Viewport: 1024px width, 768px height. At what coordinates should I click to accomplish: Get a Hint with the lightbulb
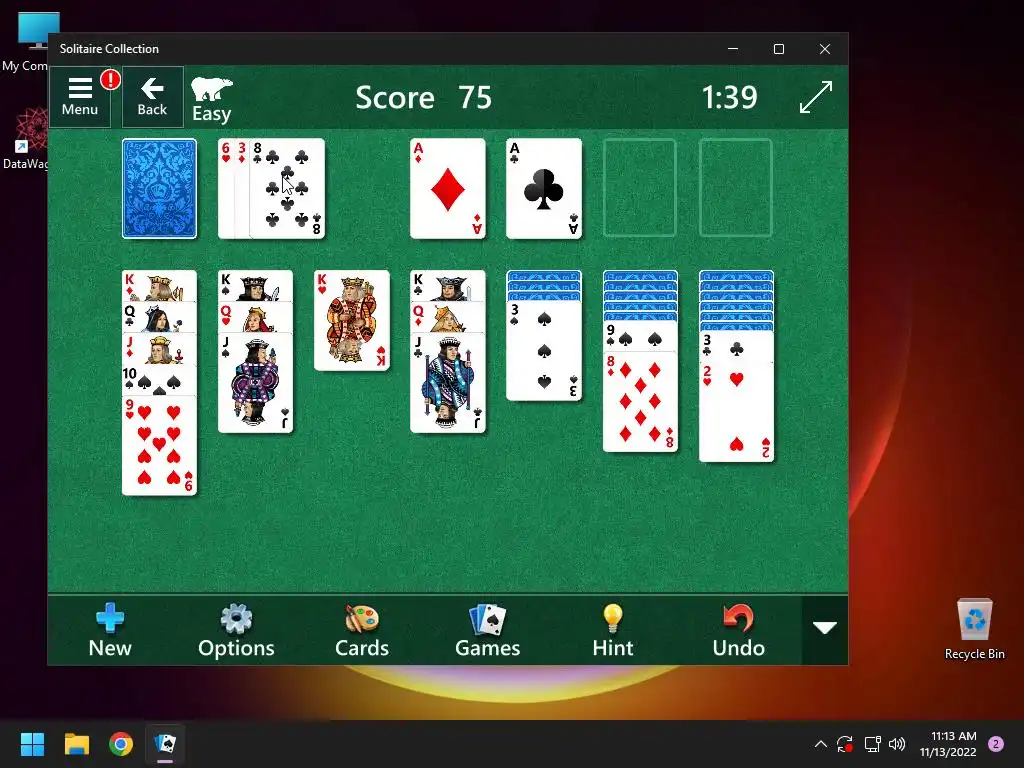[613, 630]
